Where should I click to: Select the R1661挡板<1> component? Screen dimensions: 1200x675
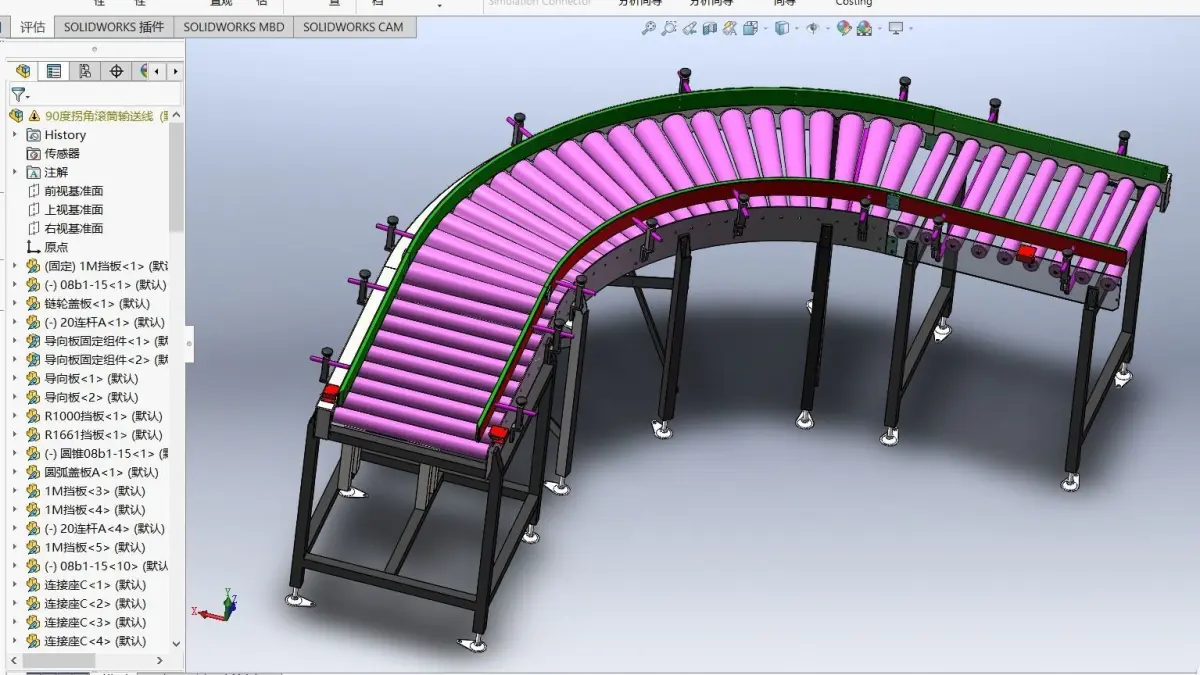[103, 435]
